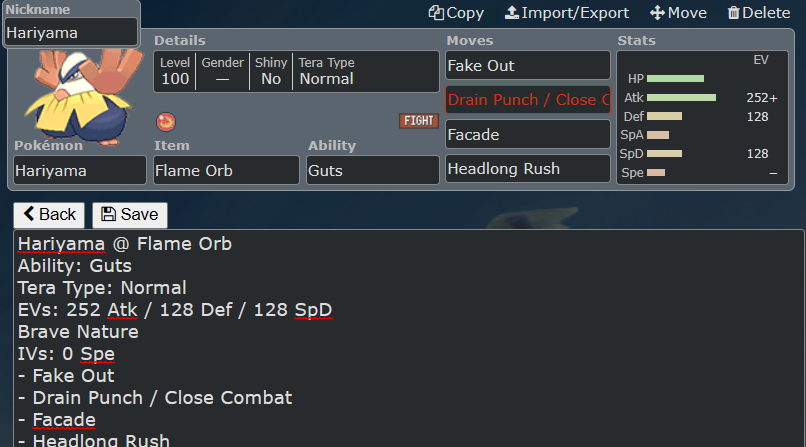Save the imported set text

130,215
